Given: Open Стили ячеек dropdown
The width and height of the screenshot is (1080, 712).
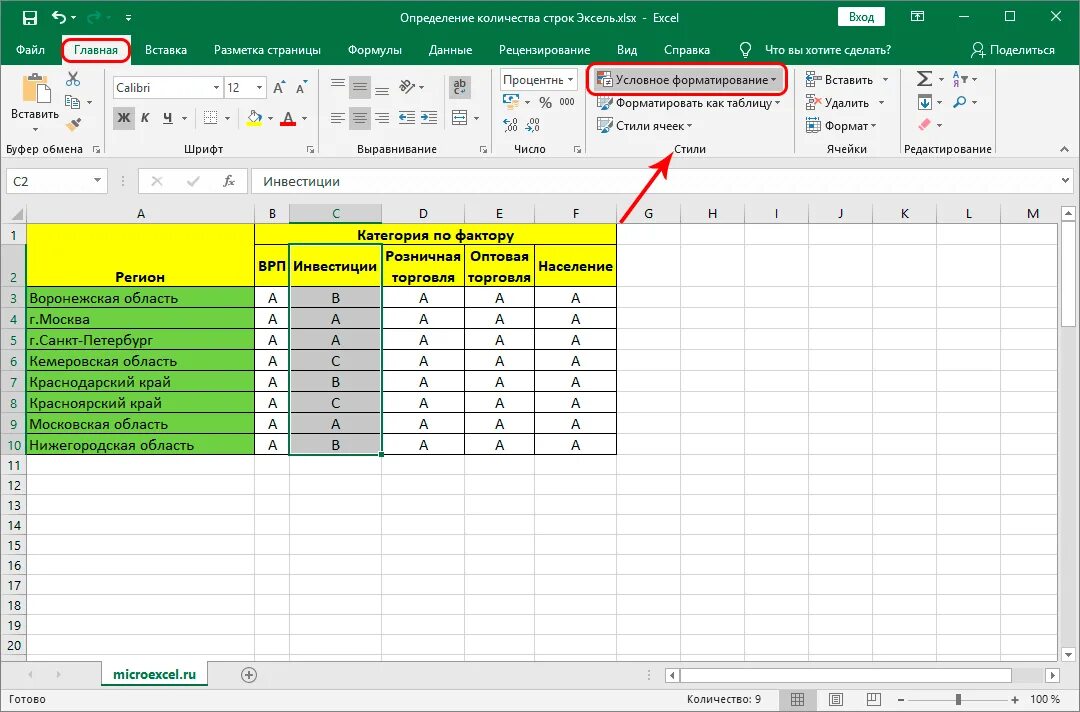Looking at the screenshot, I should [644, 125].
